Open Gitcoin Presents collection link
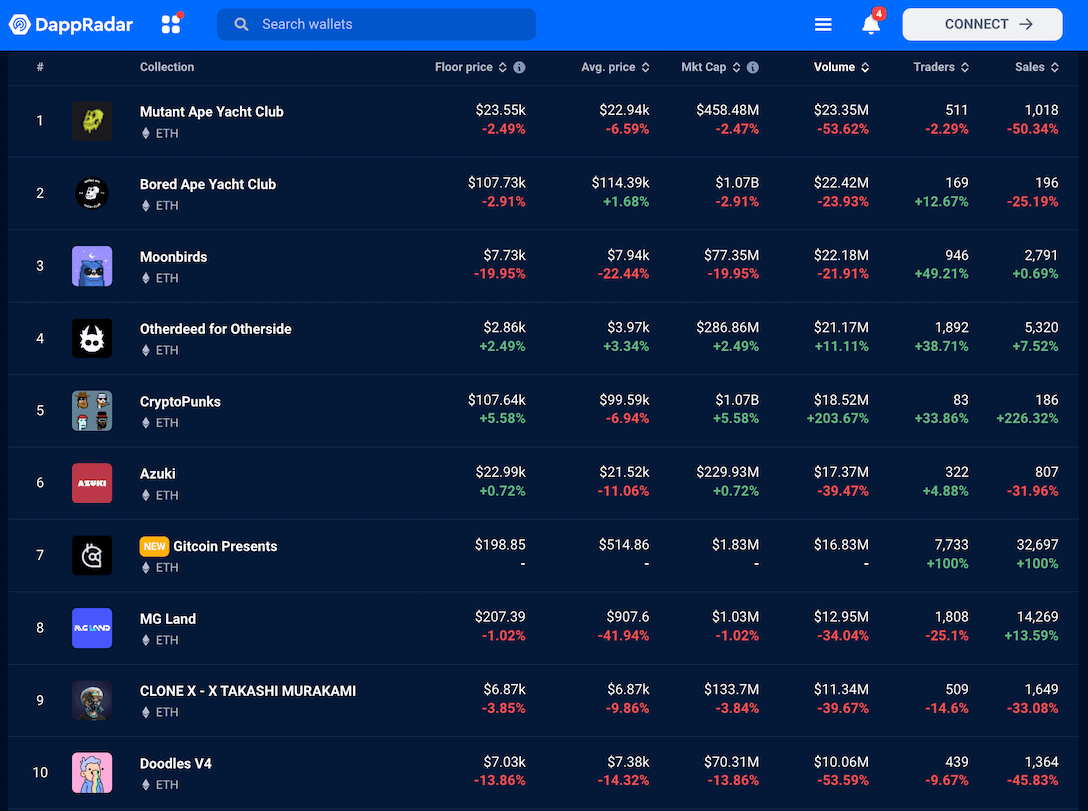 pyautogui.click(x=225, y=547)
